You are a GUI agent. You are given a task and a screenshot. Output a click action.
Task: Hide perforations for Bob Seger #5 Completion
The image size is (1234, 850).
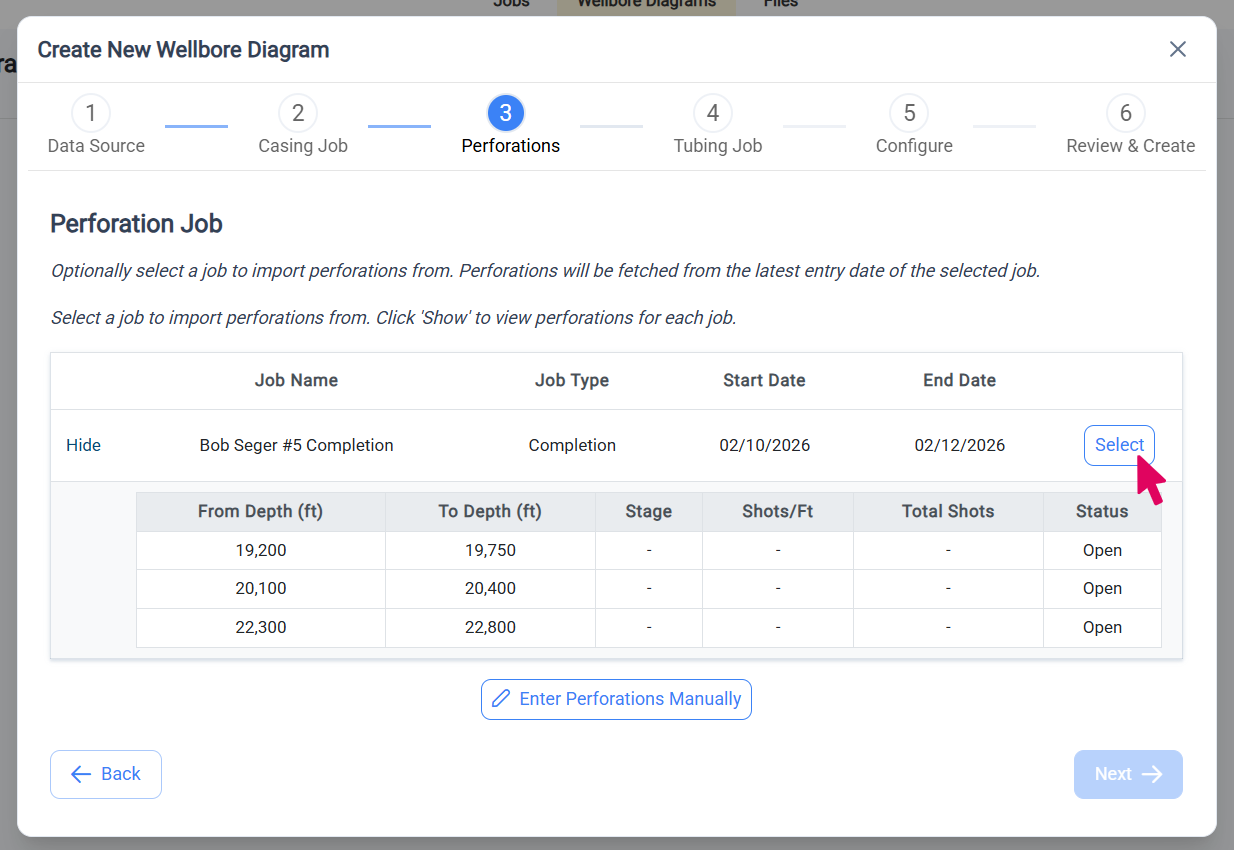83,445
